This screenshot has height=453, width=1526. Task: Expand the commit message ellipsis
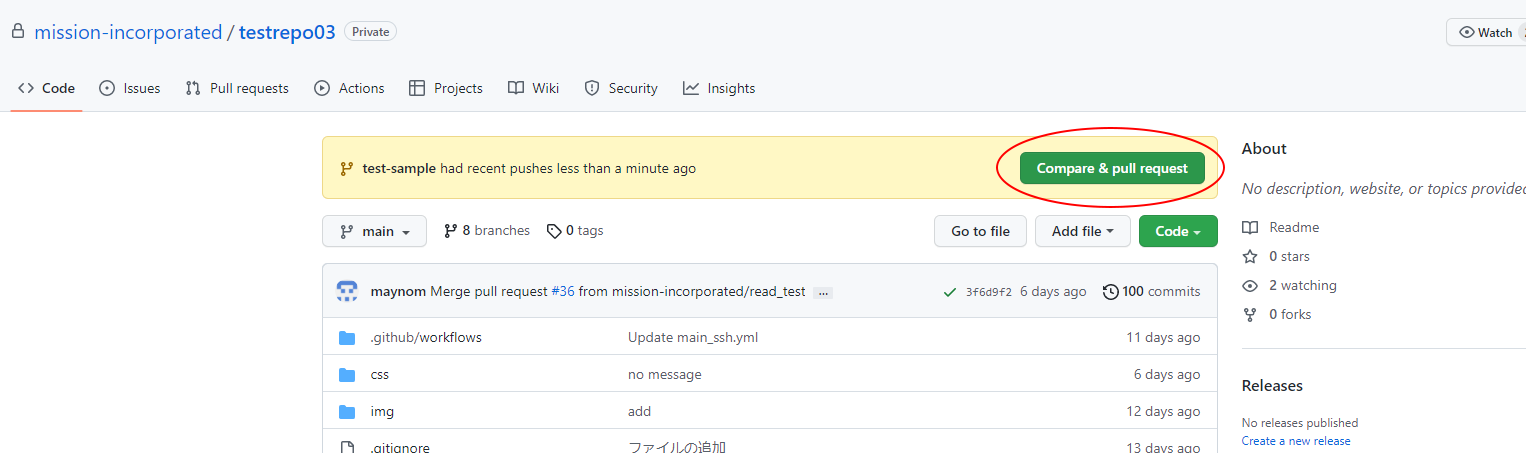pos(822,293)
